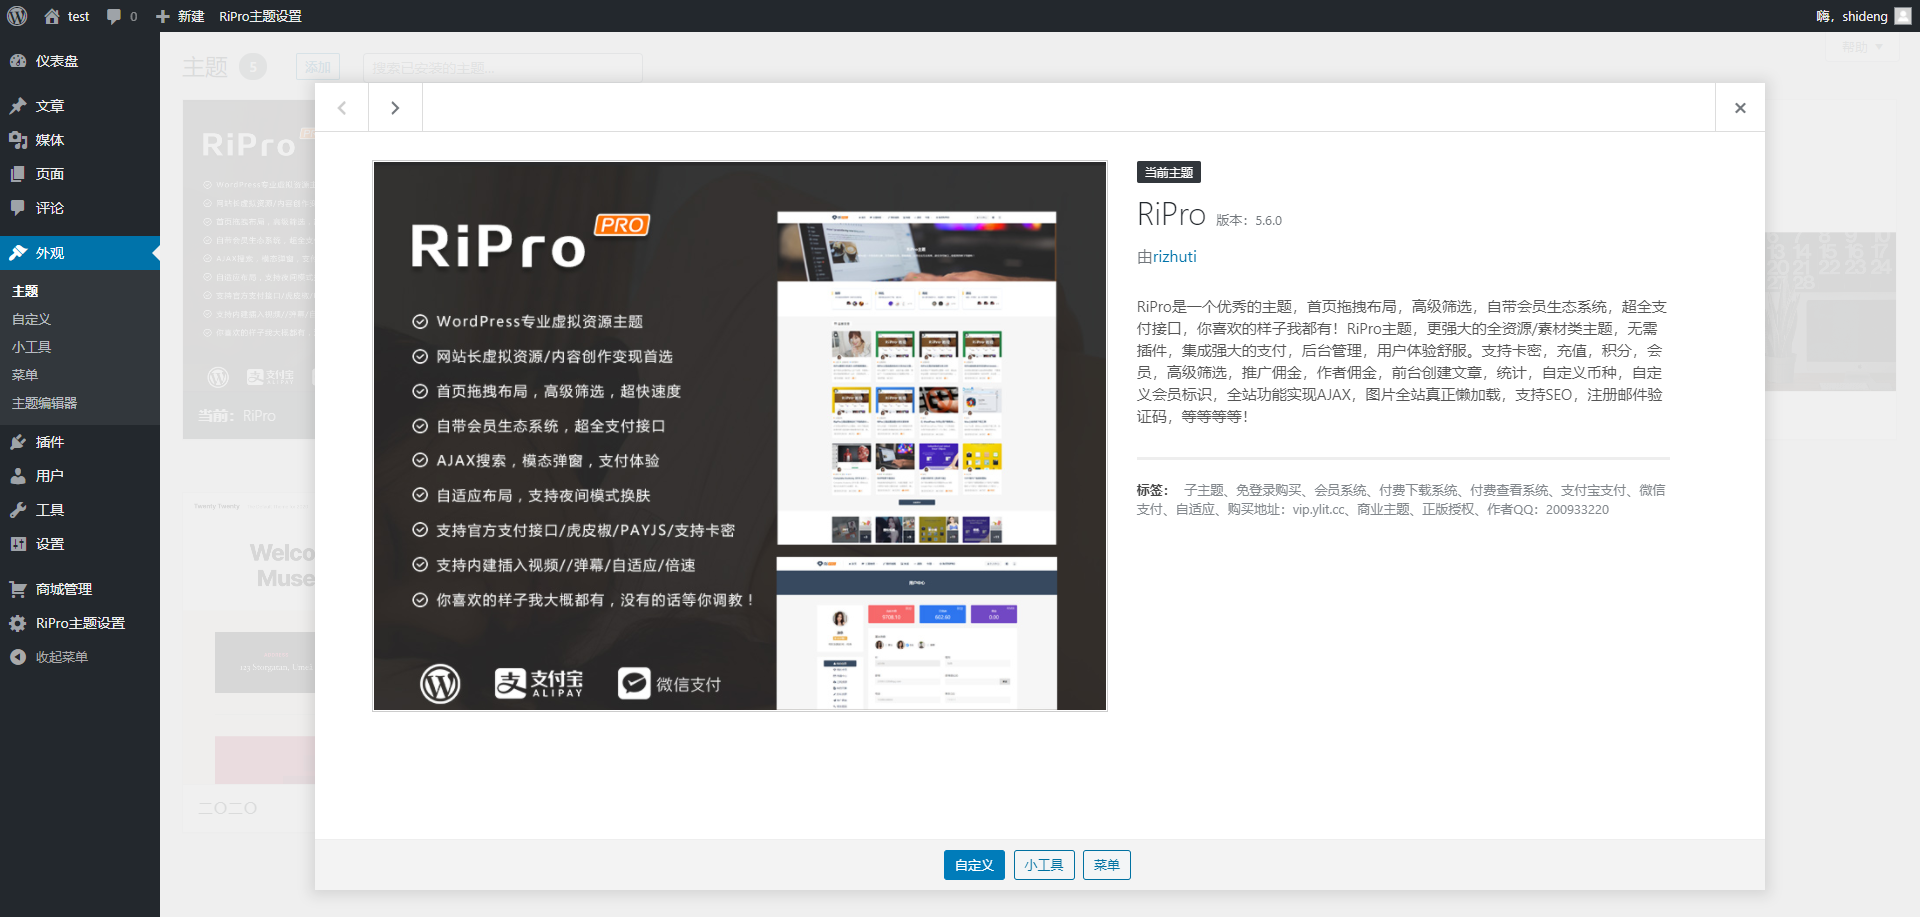Click the 新建 plus button
The width and height of the screenshot is (1920, 917).
(x=180, y=16)
